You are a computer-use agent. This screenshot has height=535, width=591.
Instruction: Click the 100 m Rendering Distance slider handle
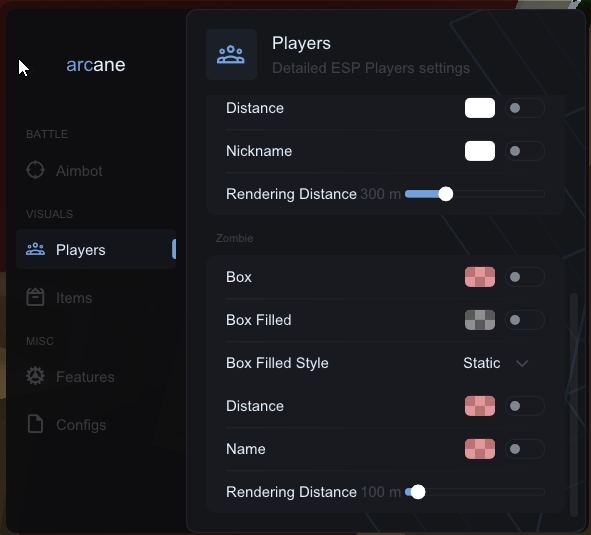tap(418, 492)
